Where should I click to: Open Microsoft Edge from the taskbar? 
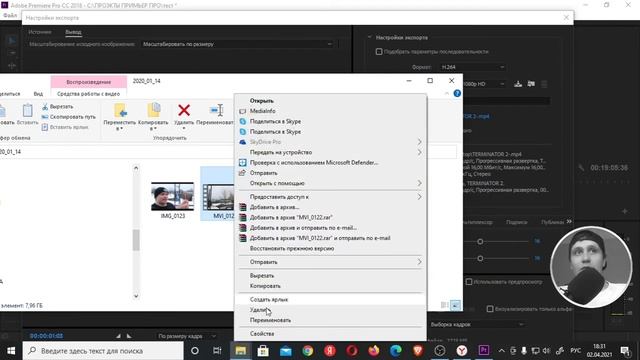(396, 351)
